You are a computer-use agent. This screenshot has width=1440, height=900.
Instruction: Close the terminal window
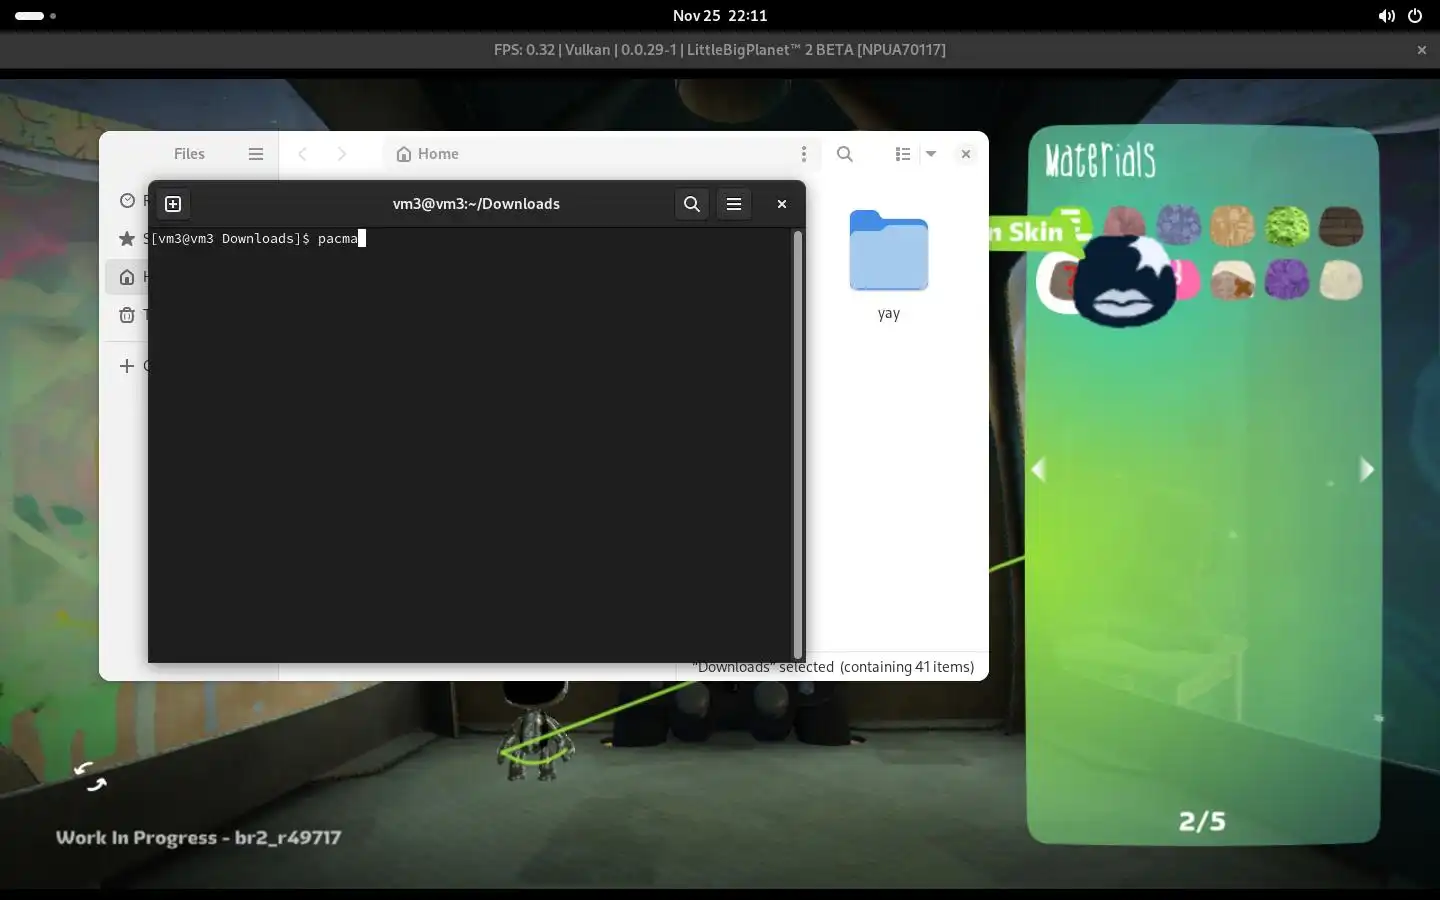[x=782, y=204]
